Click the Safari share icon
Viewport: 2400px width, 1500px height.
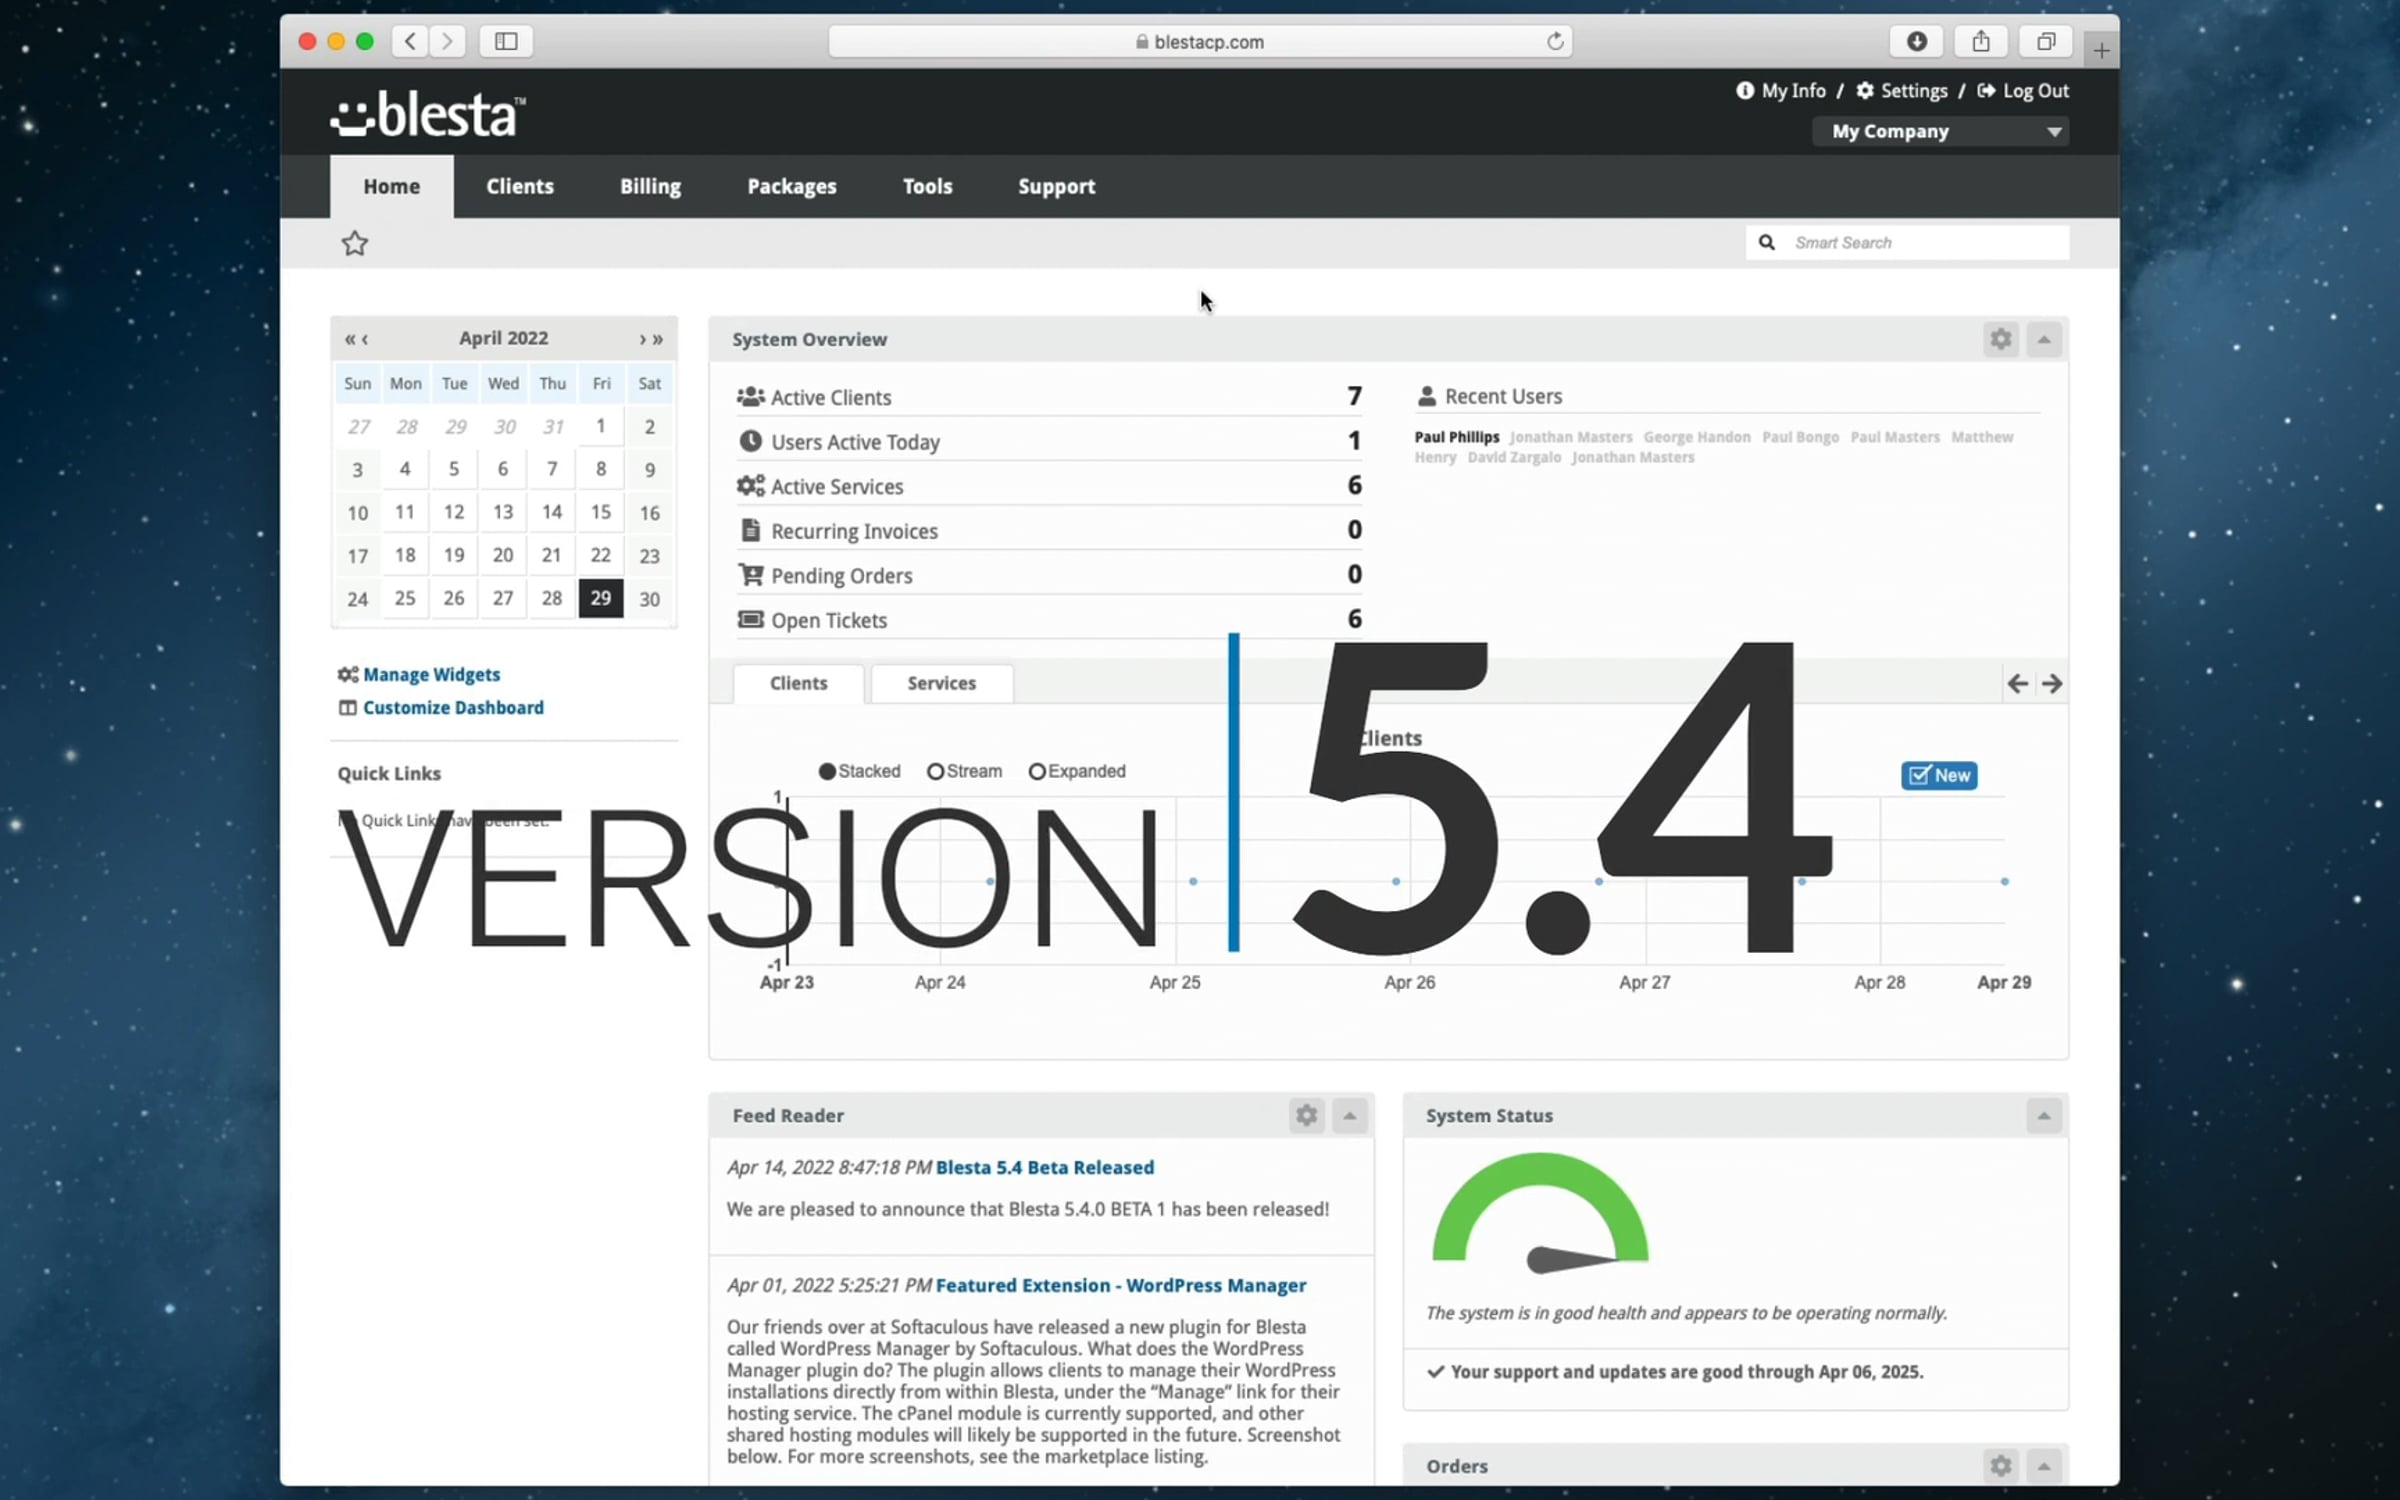point(1981,41)
